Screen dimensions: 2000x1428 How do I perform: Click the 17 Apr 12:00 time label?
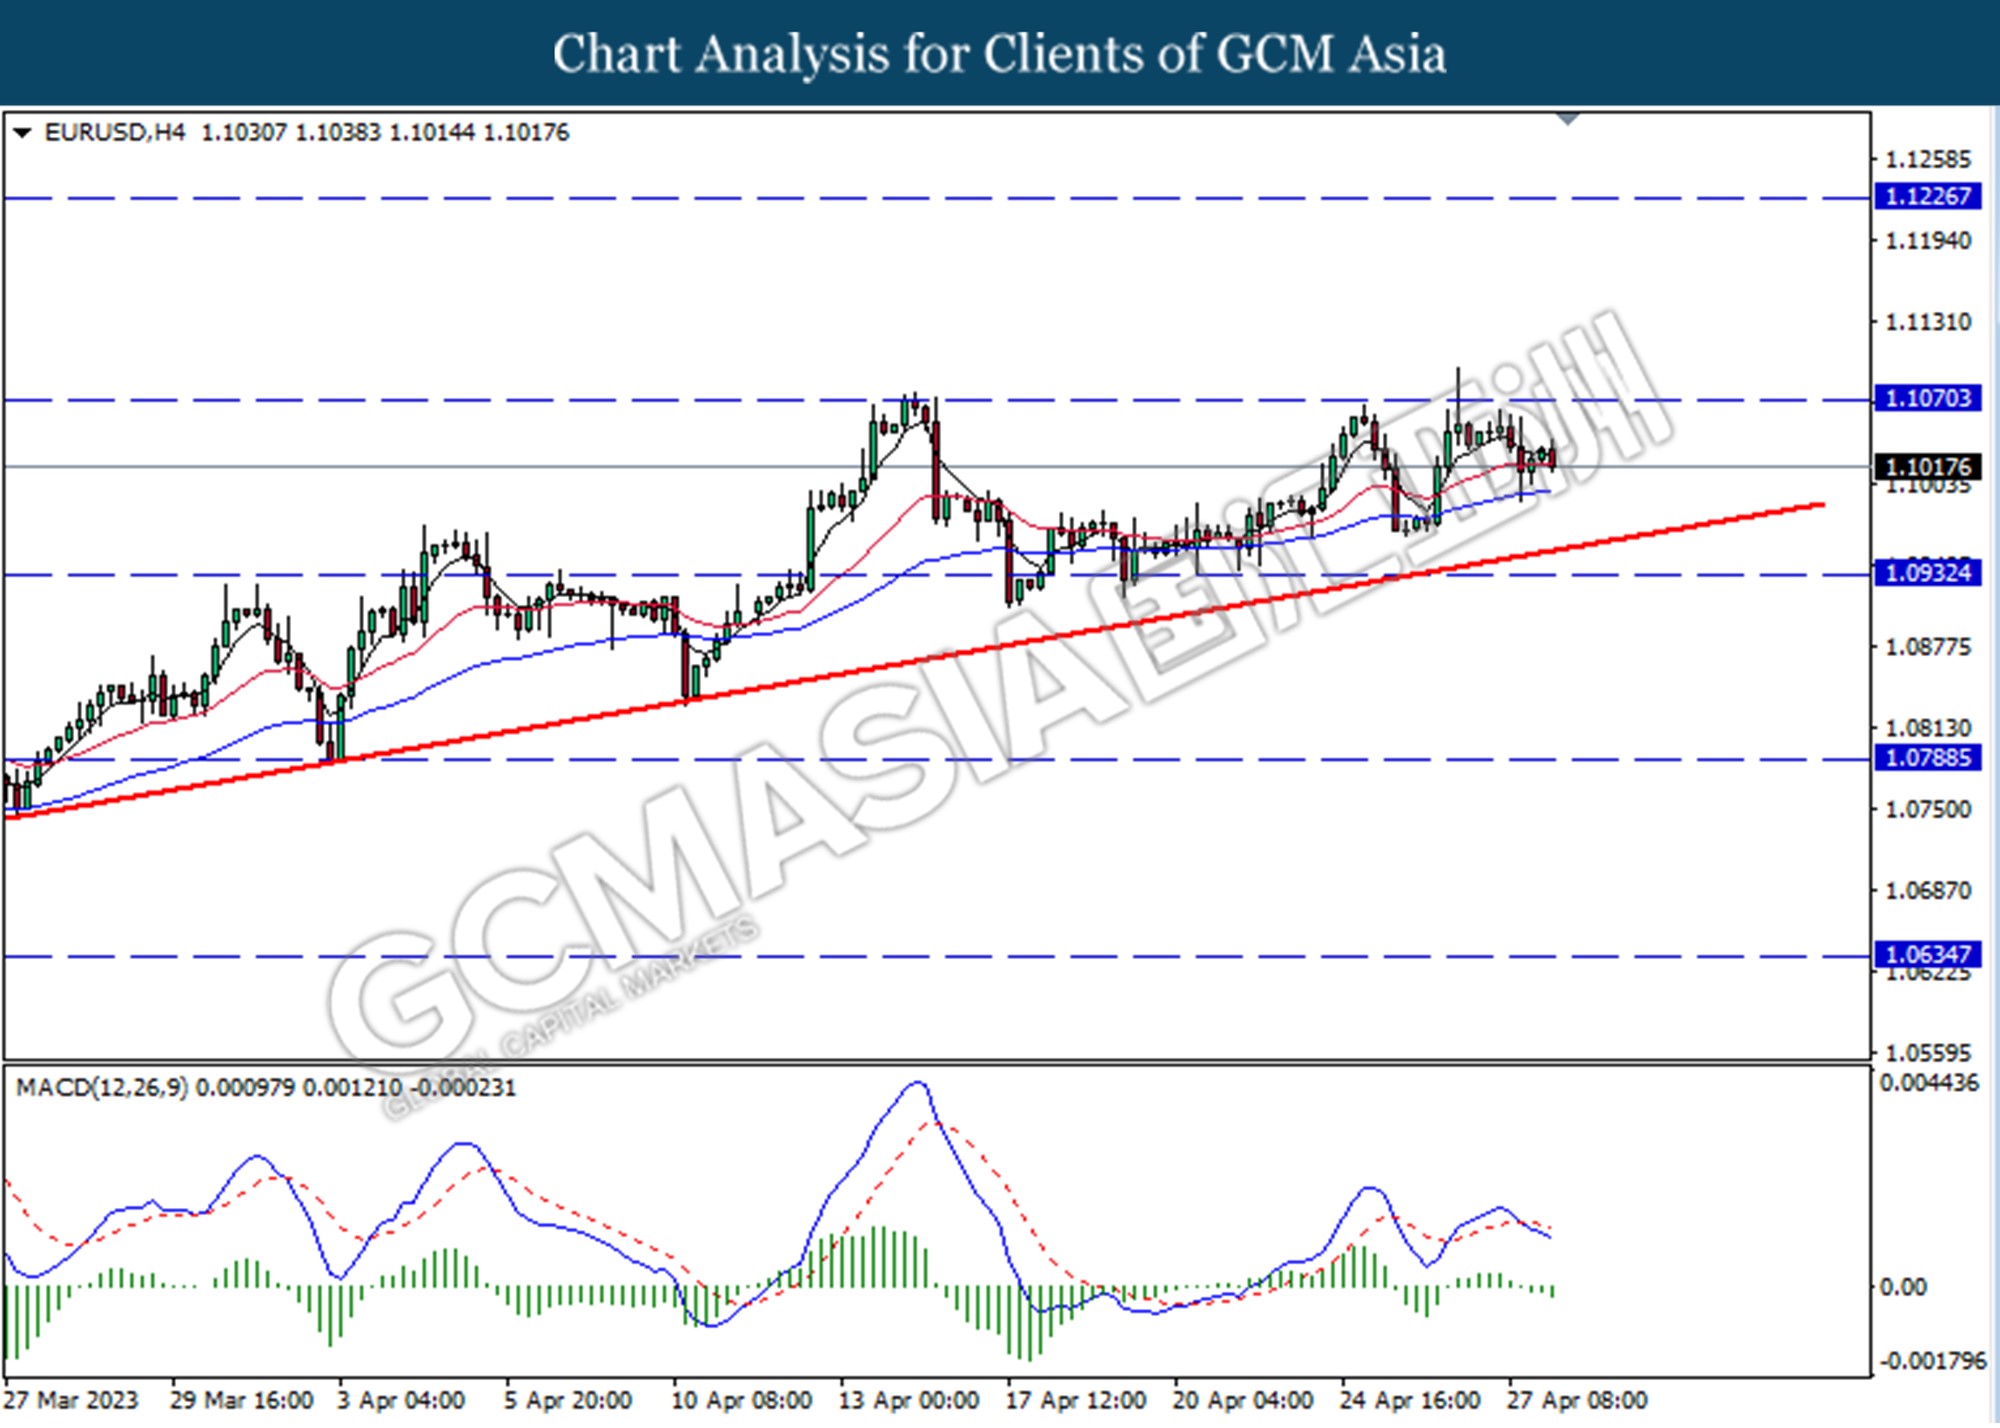1076,1400
